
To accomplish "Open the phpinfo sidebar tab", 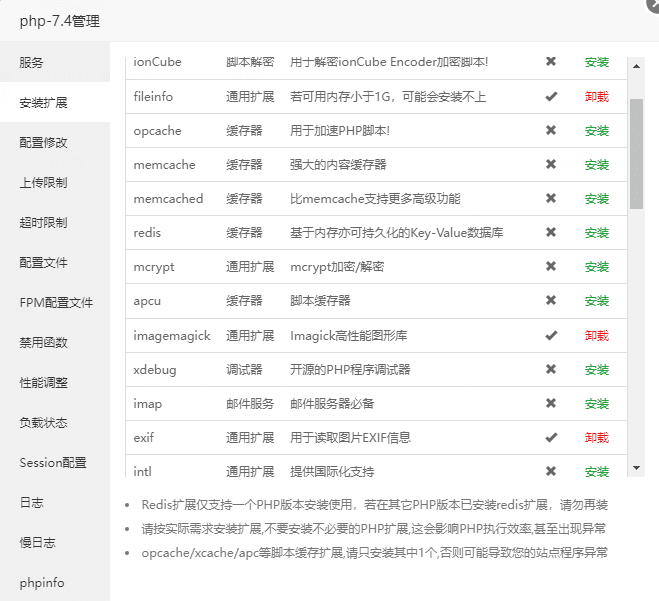I will pyautogui.click(x=41, y=582).
